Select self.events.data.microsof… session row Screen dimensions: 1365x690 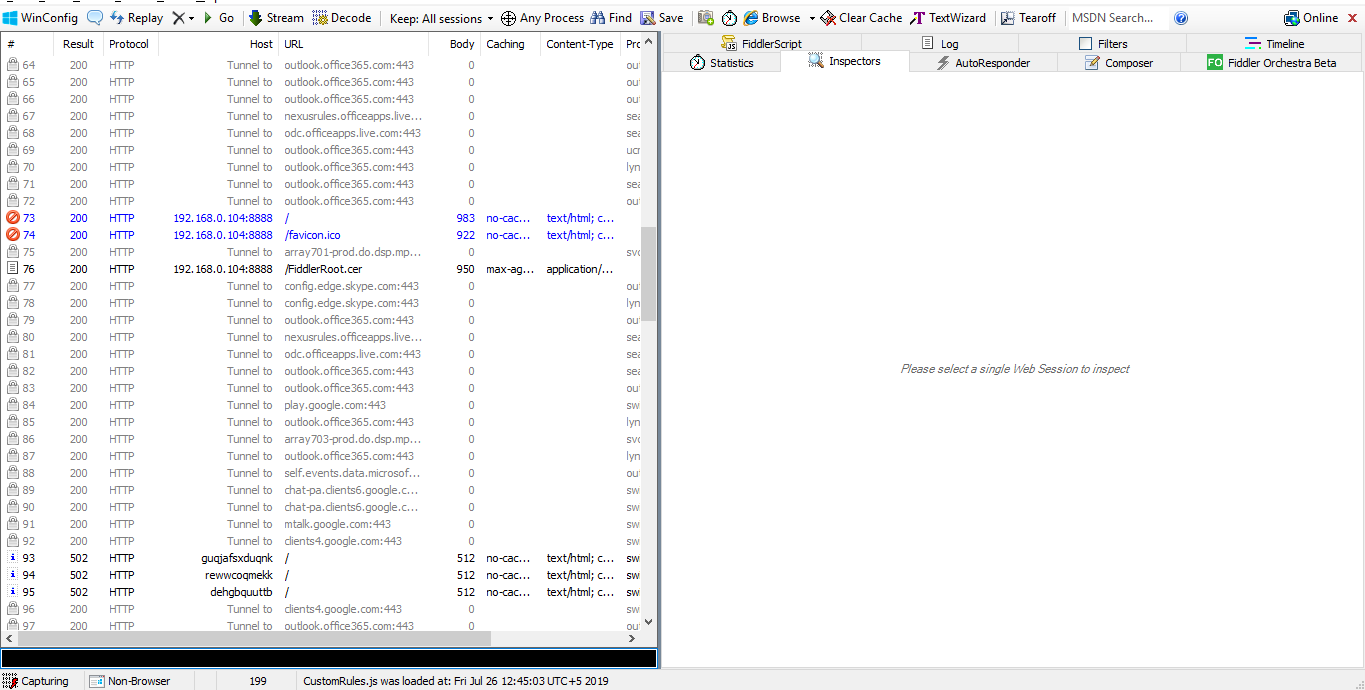320,473
